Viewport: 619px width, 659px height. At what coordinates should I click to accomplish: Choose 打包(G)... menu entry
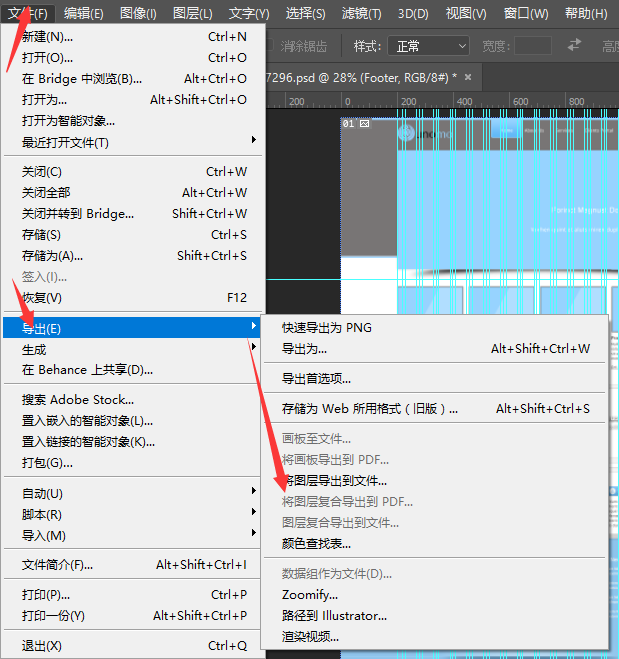(x=132, y=463)
